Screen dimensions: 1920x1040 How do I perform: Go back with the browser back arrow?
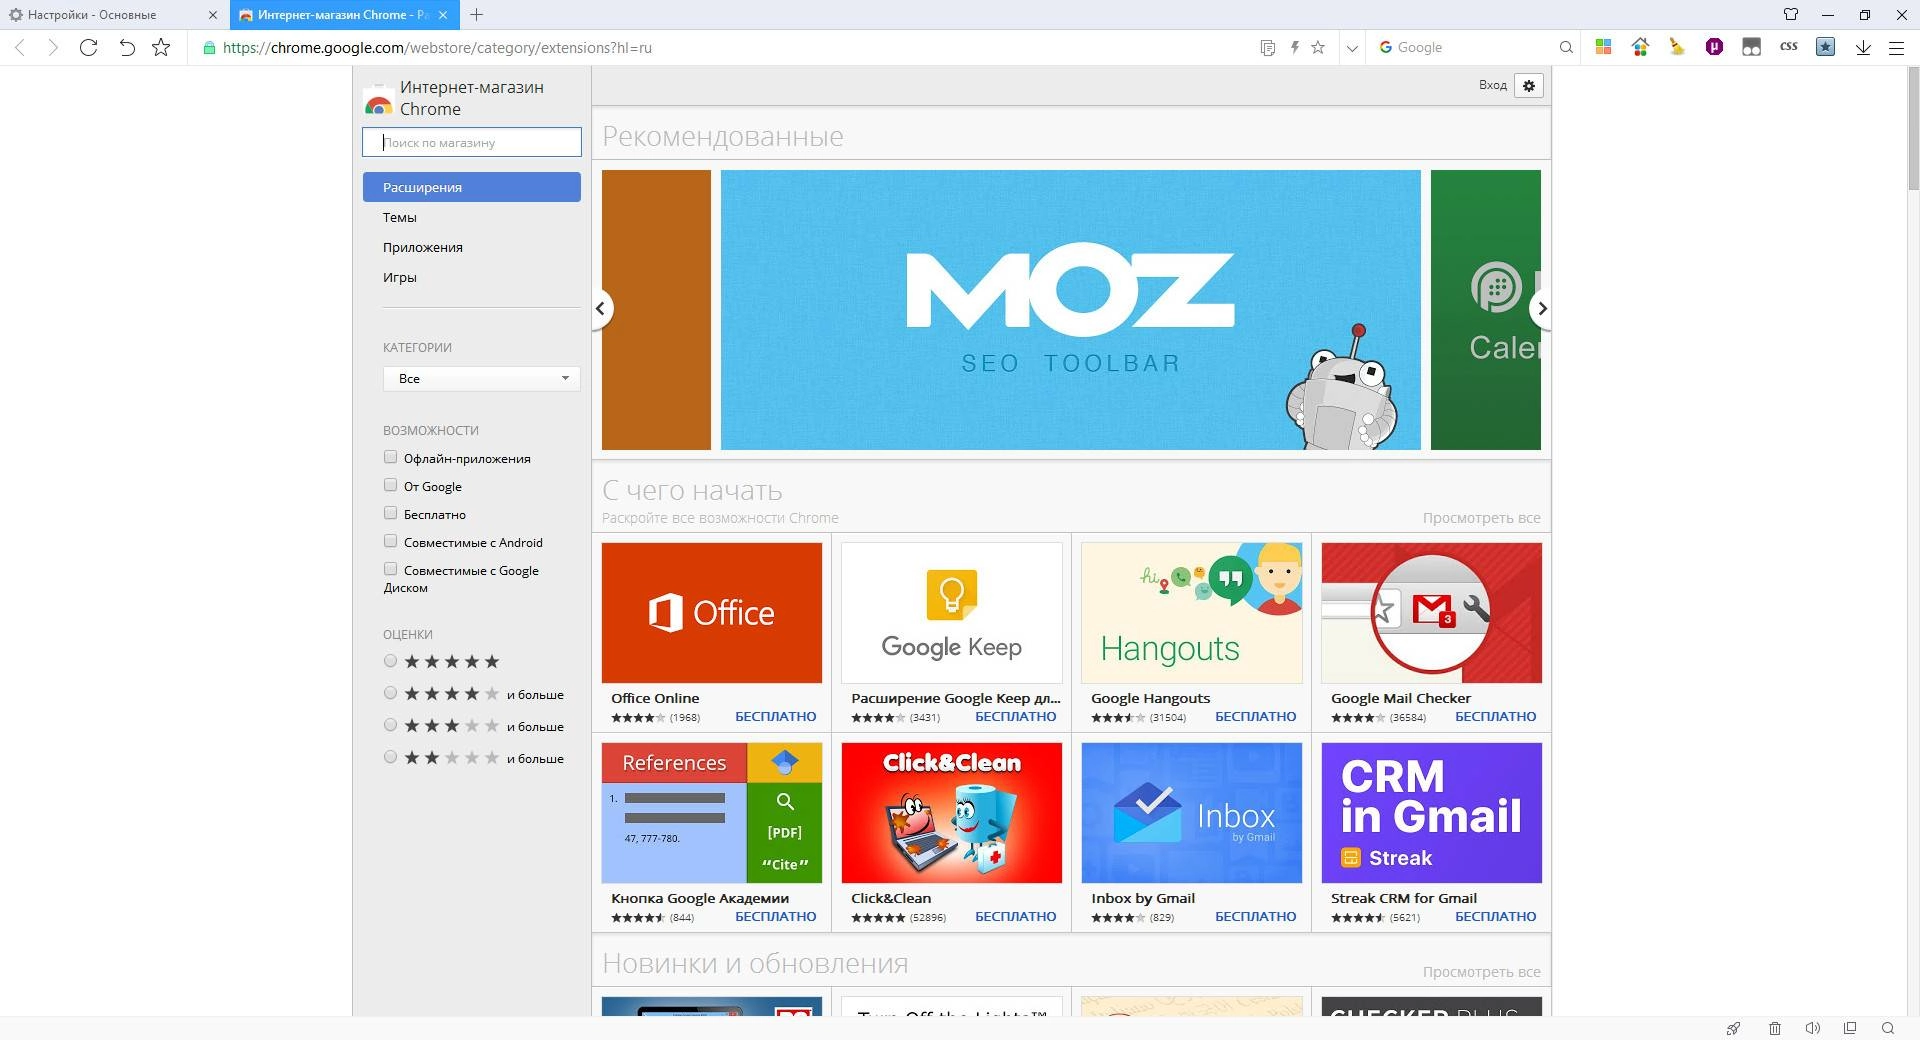coord(20,47)
